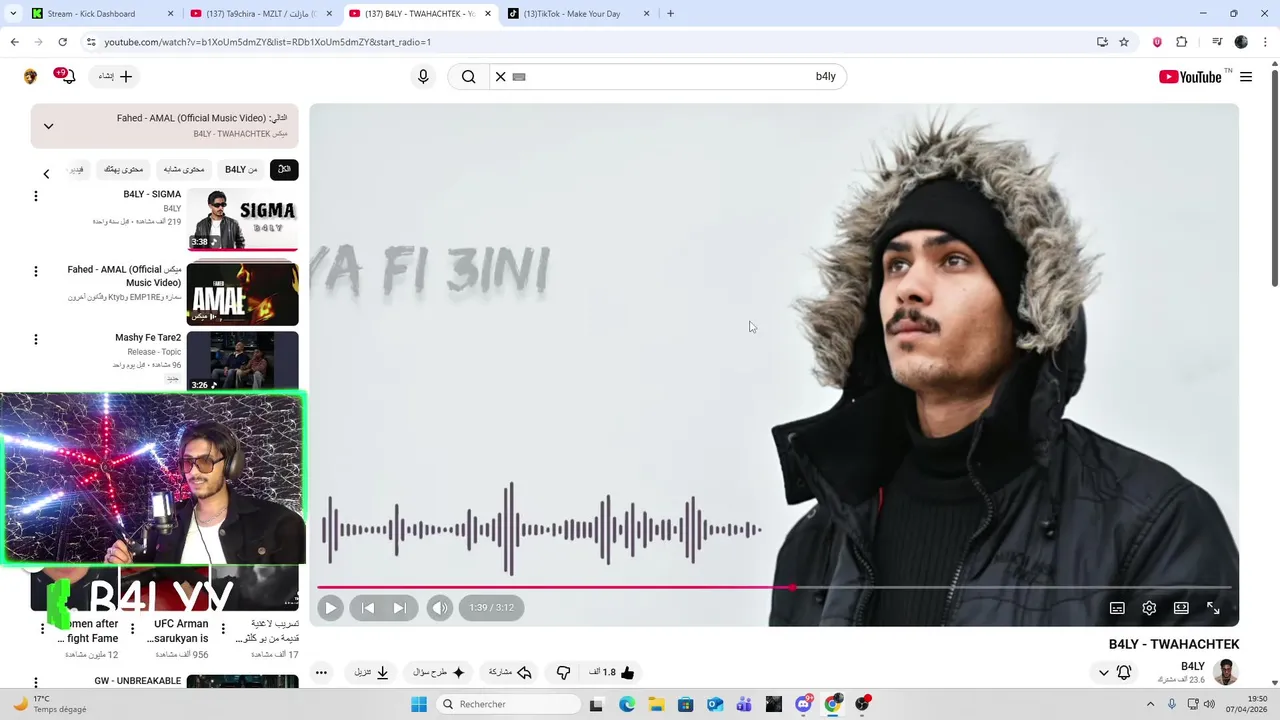This screenshot has height=720, width=1280.
Task: Share the video using the share button
Action: pyautogui.click(x=510, y=672)
